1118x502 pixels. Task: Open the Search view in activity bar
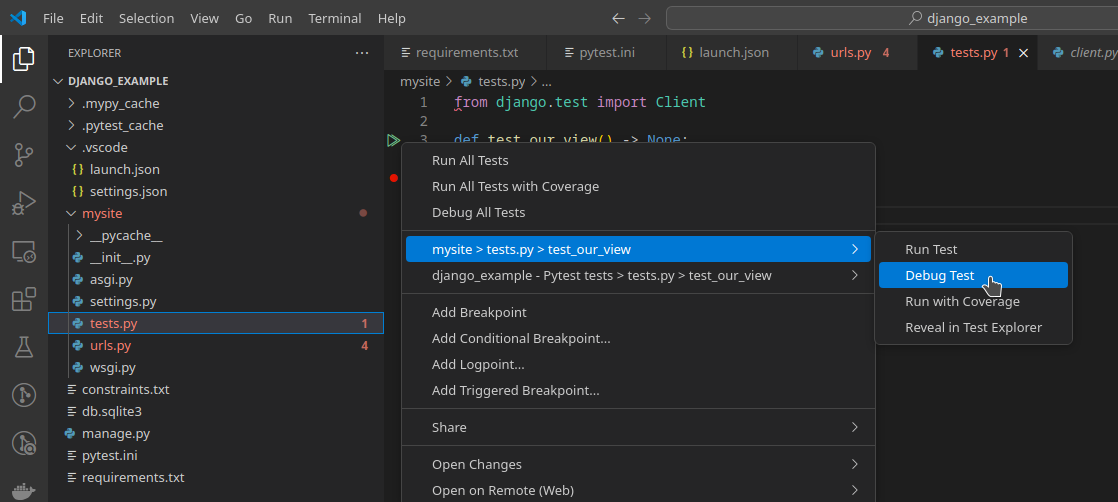click(x=24, y=106)
